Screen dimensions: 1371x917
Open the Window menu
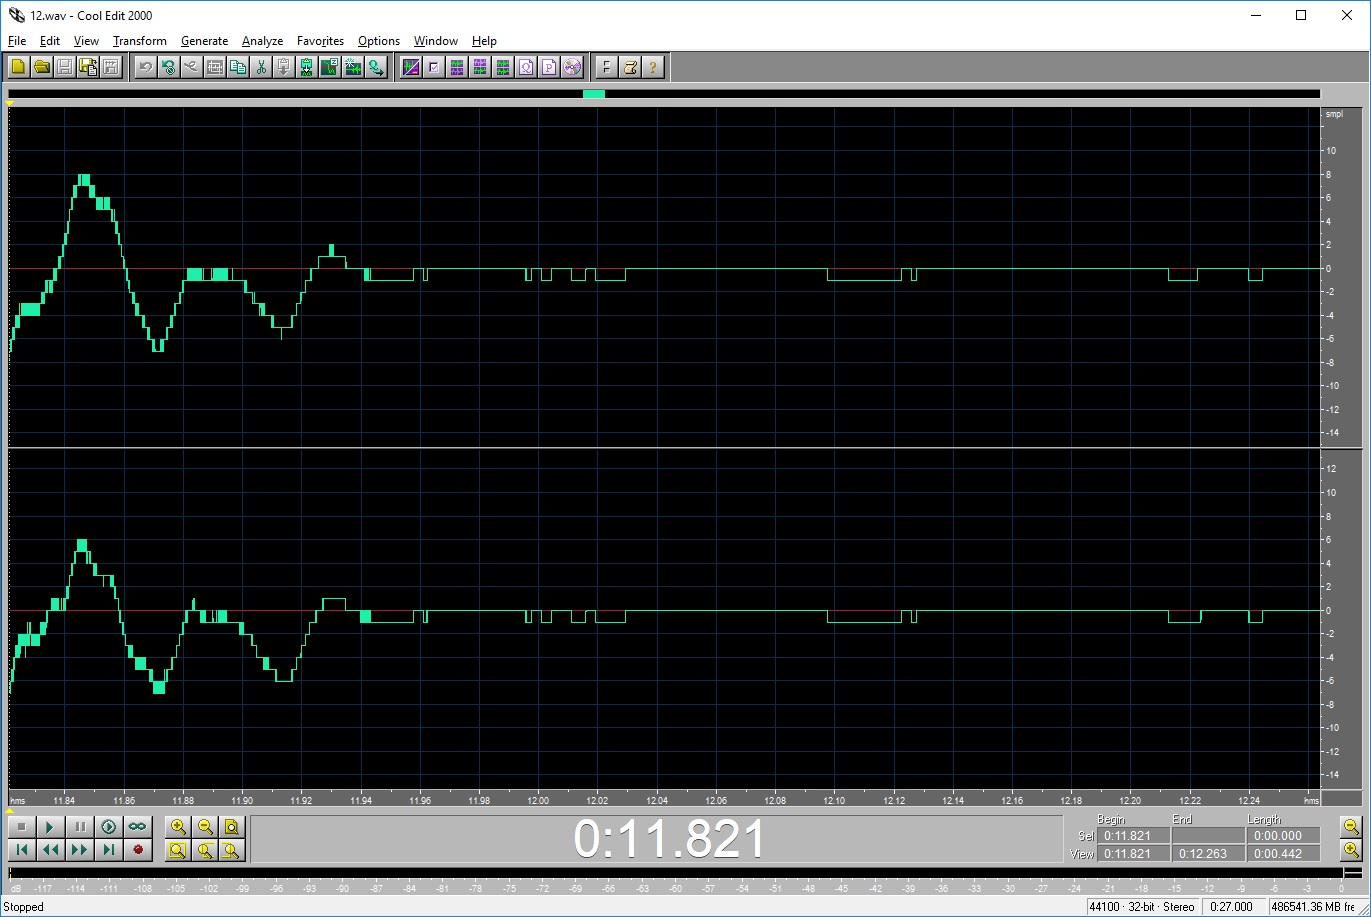coord(436,41)
